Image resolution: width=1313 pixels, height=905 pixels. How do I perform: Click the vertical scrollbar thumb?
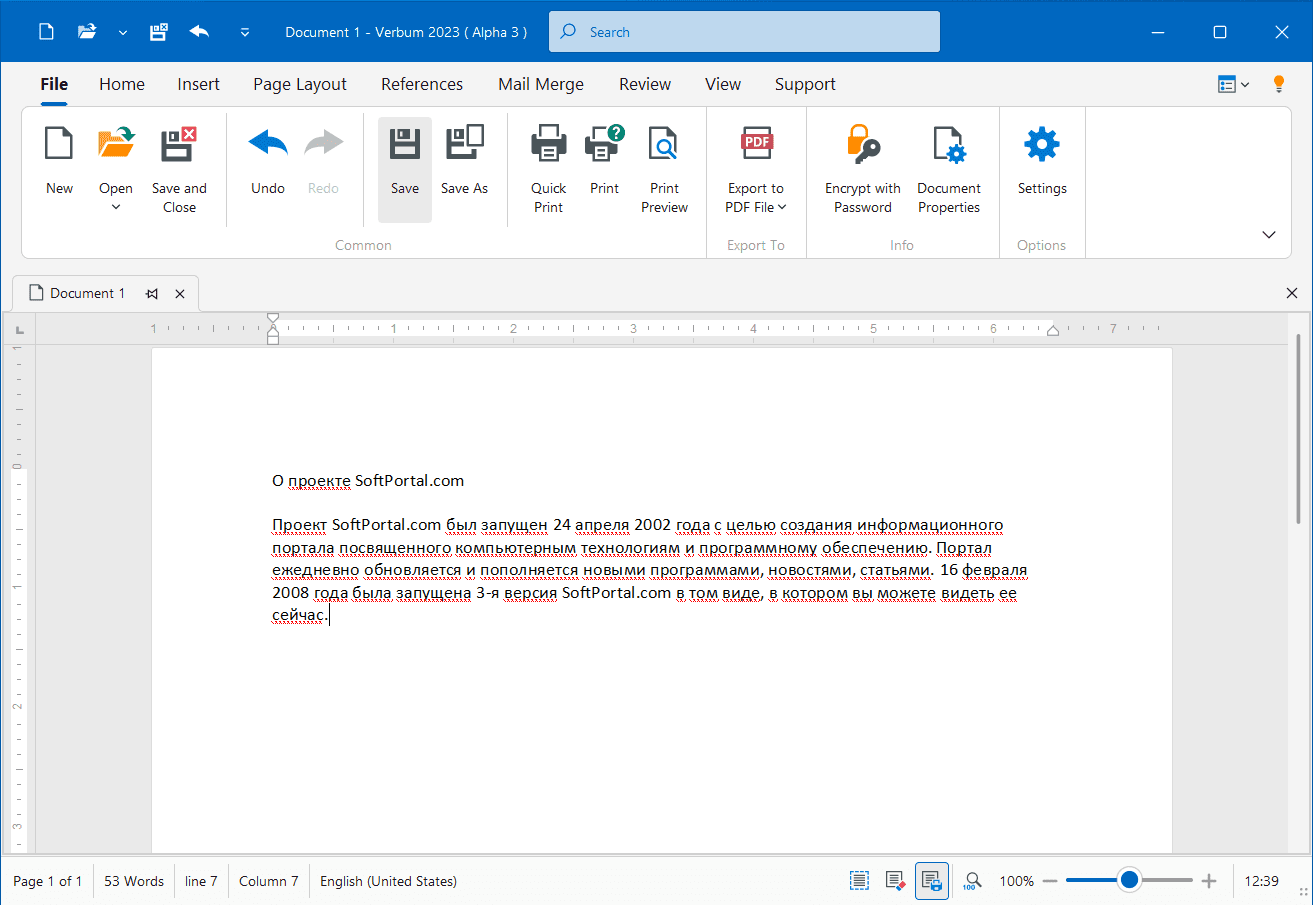coord(1299,428)
